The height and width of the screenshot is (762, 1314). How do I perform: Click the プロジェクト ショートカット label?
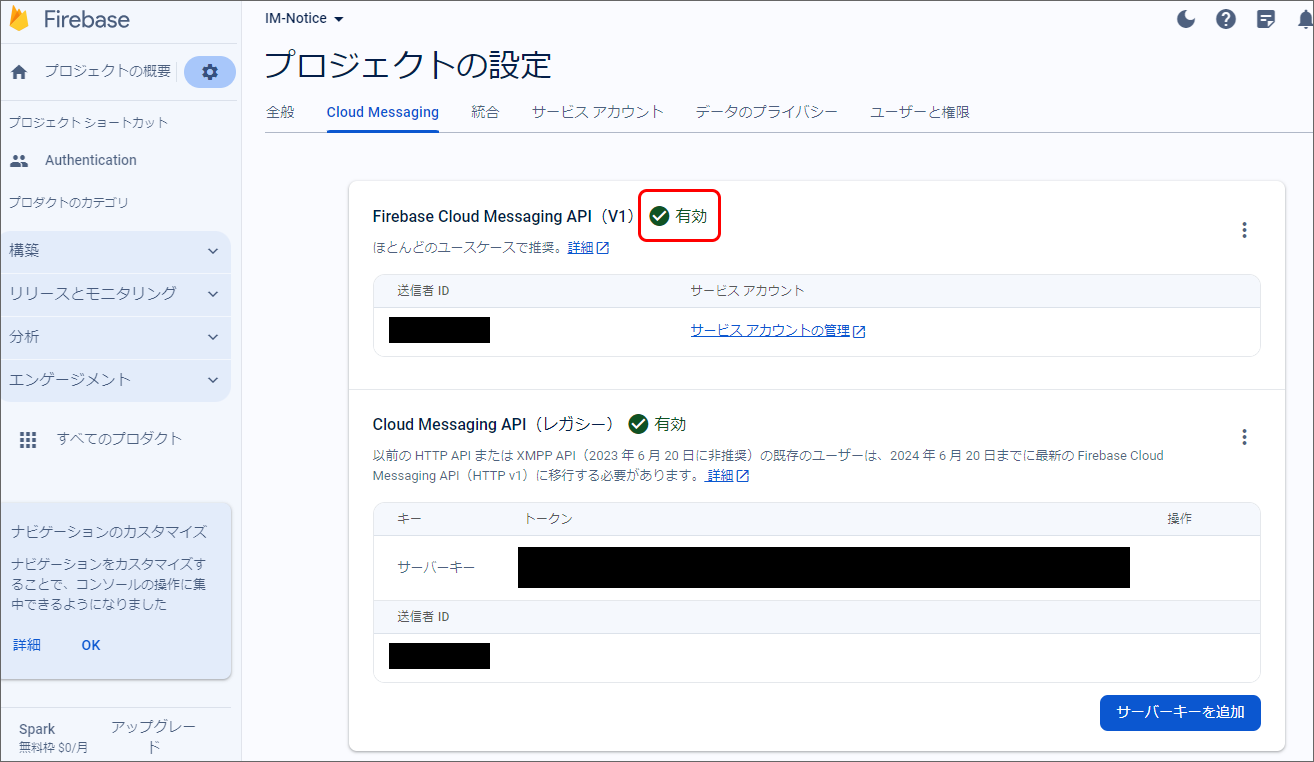tap(89, 123)
